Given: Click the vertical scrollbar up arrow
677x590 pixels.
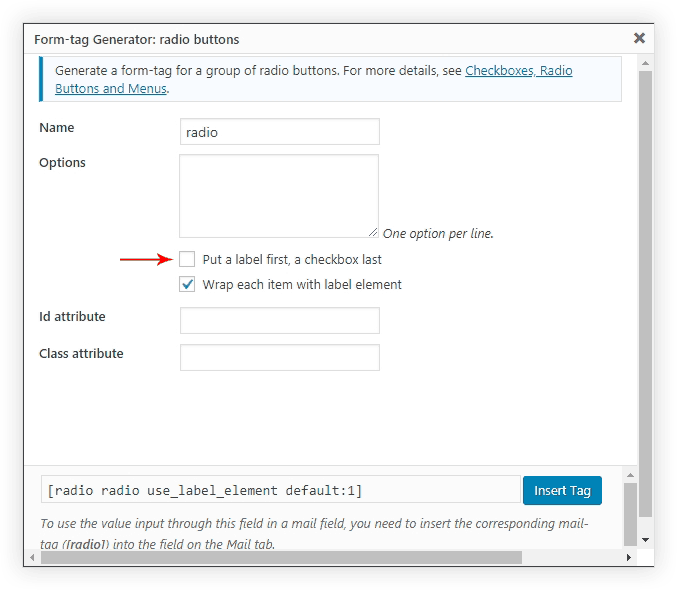Looking at the screenshot, I should [x=644, y=64].
